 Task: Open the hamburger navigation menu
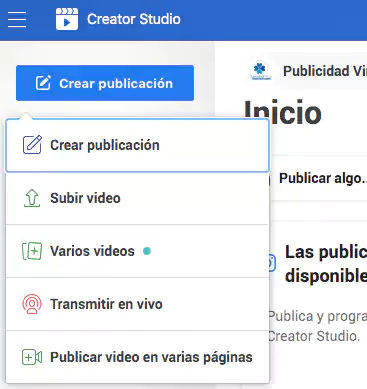pyautogui.click(x=17, y=19)
